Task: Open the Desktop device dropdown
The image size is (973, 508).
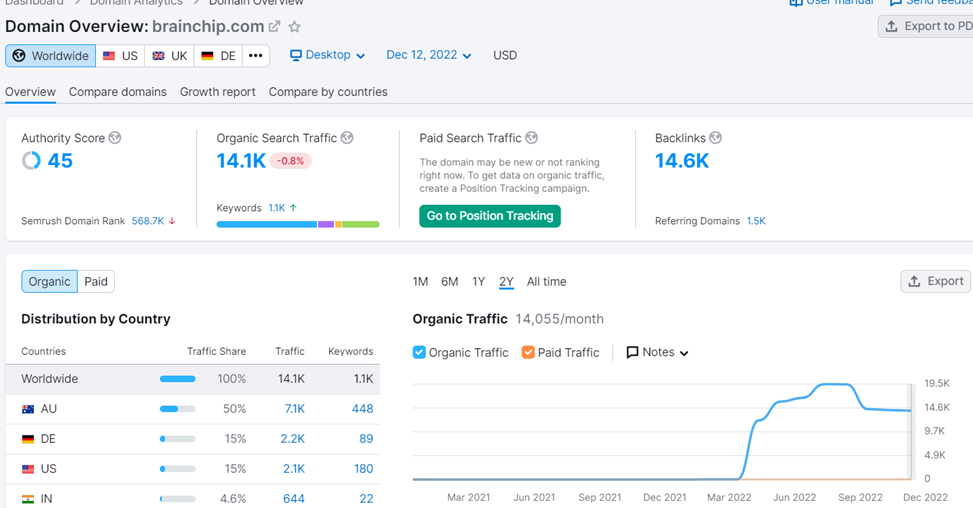Action: tap(328, 56)
